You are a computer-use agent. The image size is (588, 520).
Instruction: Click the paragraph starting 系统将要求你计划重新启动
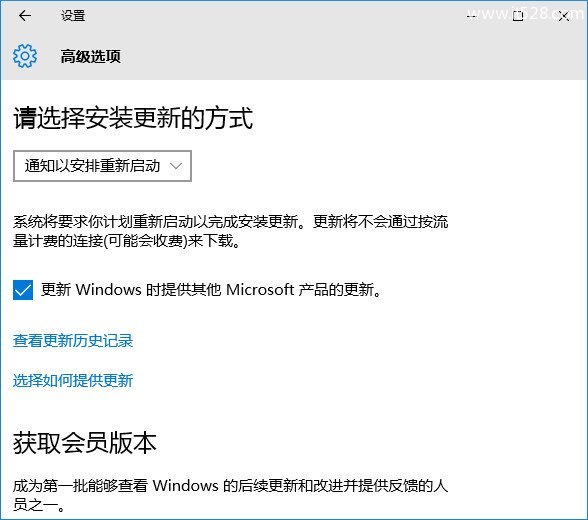pyautogui.click(x=231, y=231)
